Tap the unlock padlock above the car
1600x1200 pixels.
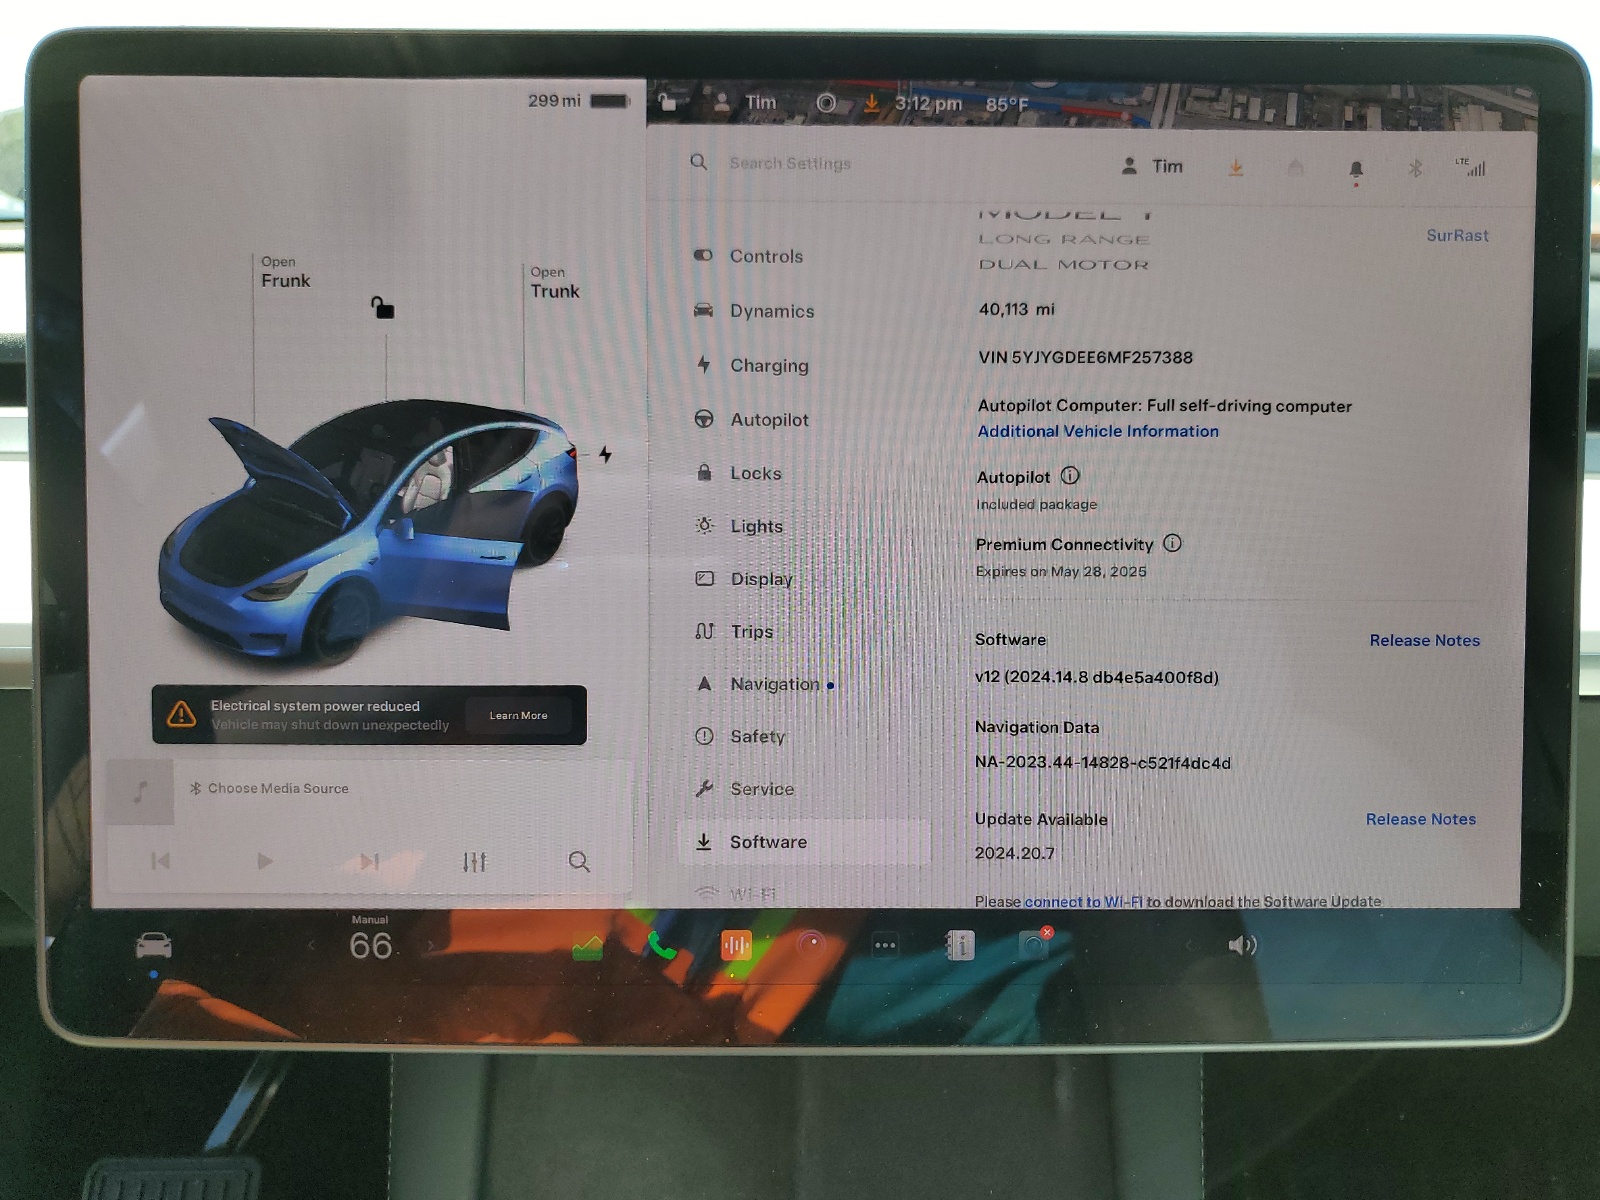click(x=382, y=307)
